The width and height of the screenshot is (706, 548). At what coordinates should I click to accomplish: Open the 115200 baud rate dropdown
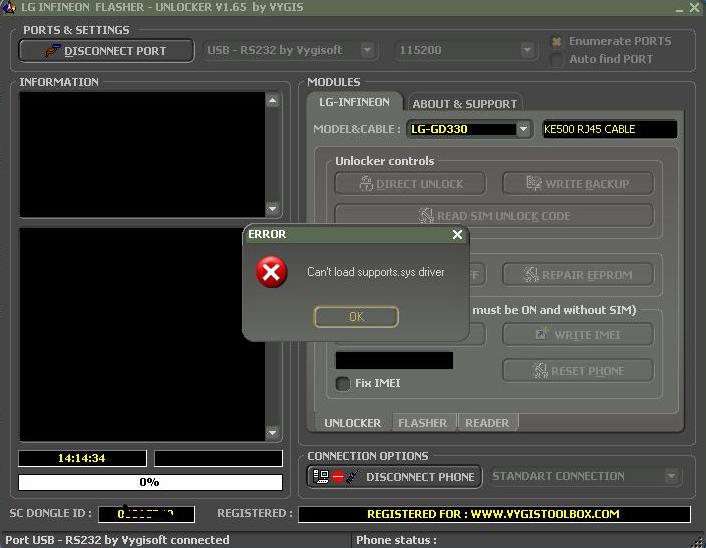click(x=527, y=50)
